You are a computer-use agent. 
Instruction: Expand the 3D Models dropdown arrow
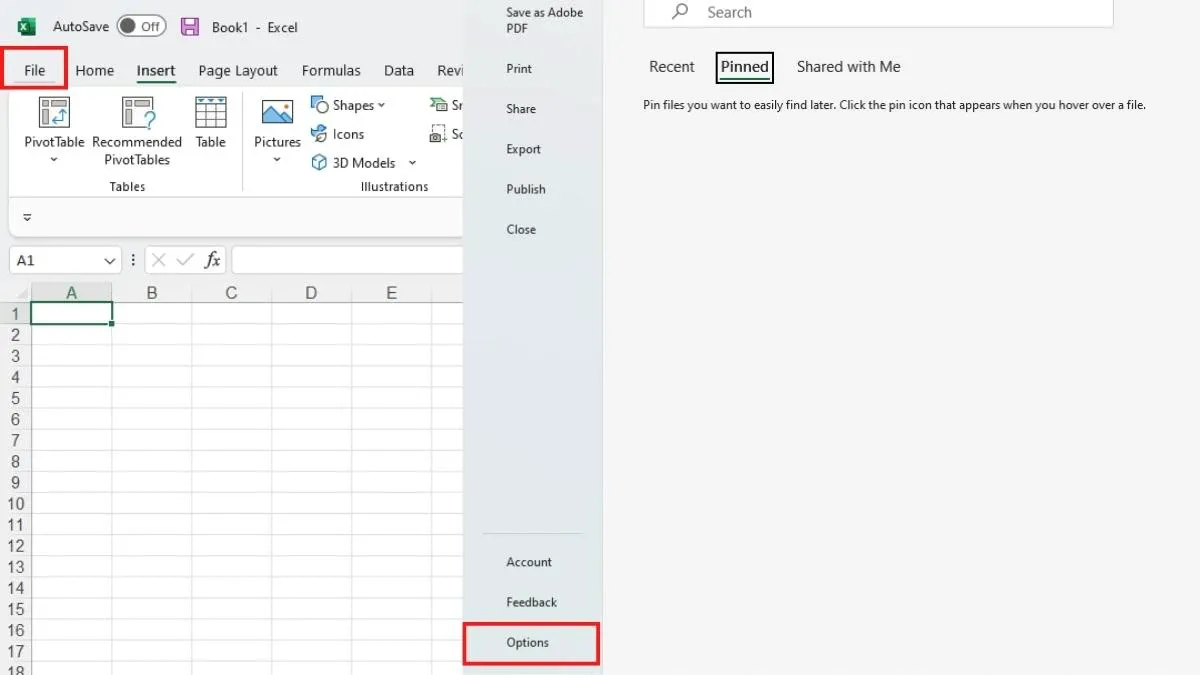point(410,162)
